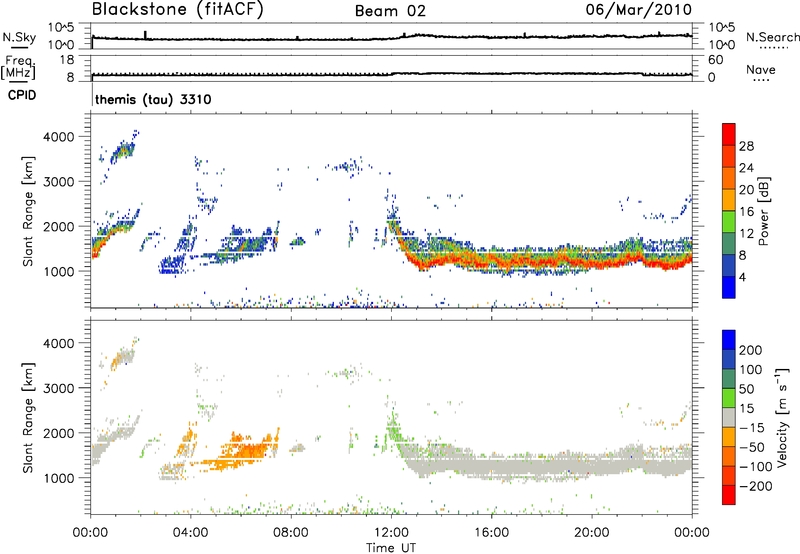Image resolution: width=800 pixels, height=554 pixels.
Task: Click the title 'Blackstone (fitACF)'
Action: 178,10
